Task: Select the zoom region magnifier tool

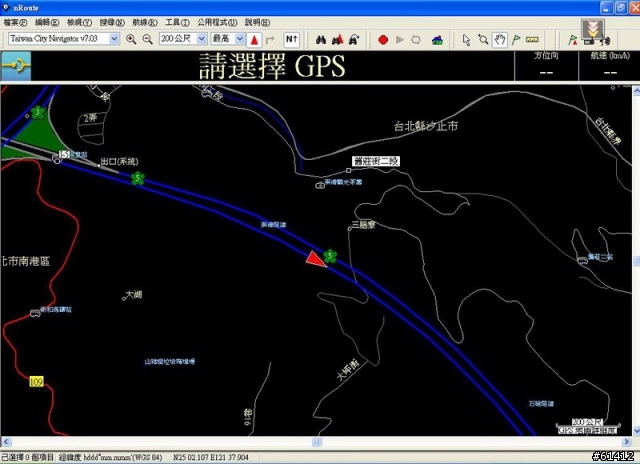Action: [483, 40]
